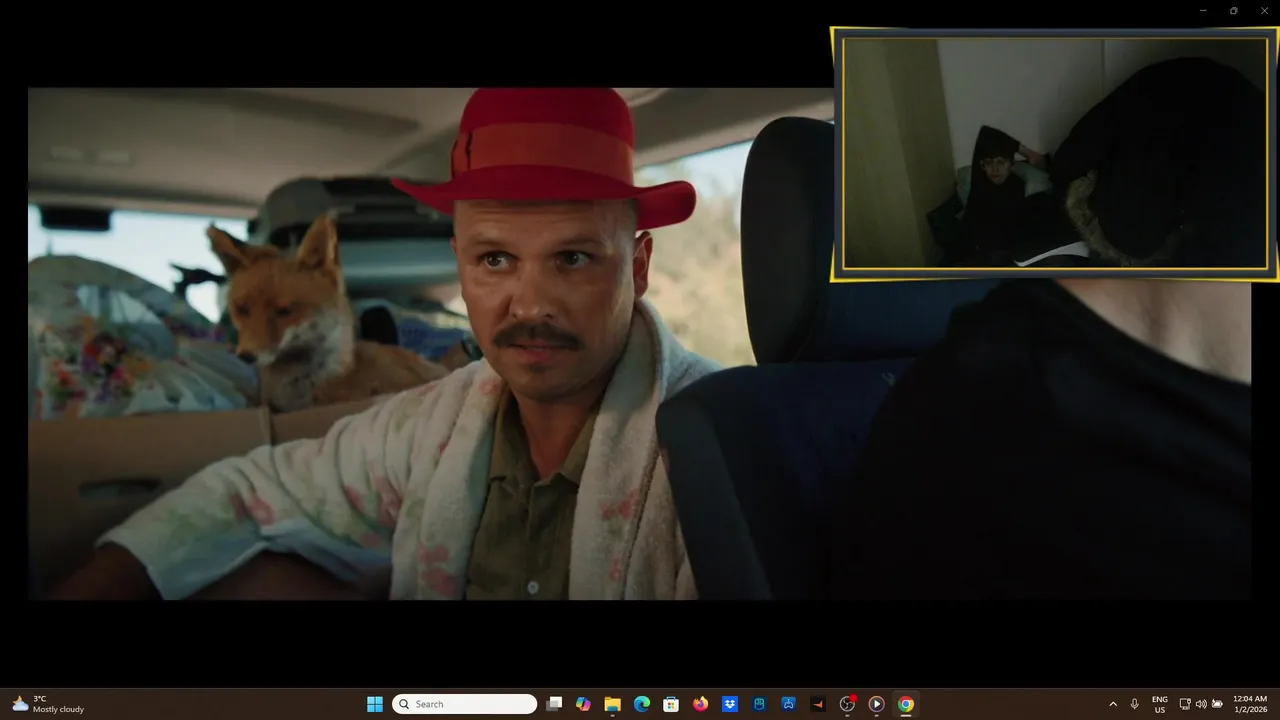Open Microsoft Edge from the taskbar
1280x720 pixels.
[x=642, y=704]
